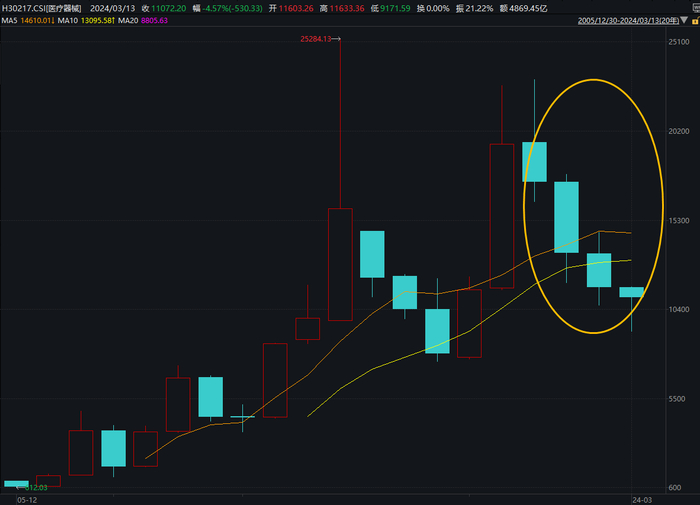Select the MA10 13095.58 indicator label
The height and width of the screenshot is (505, 700).
(x=86, y=21)
